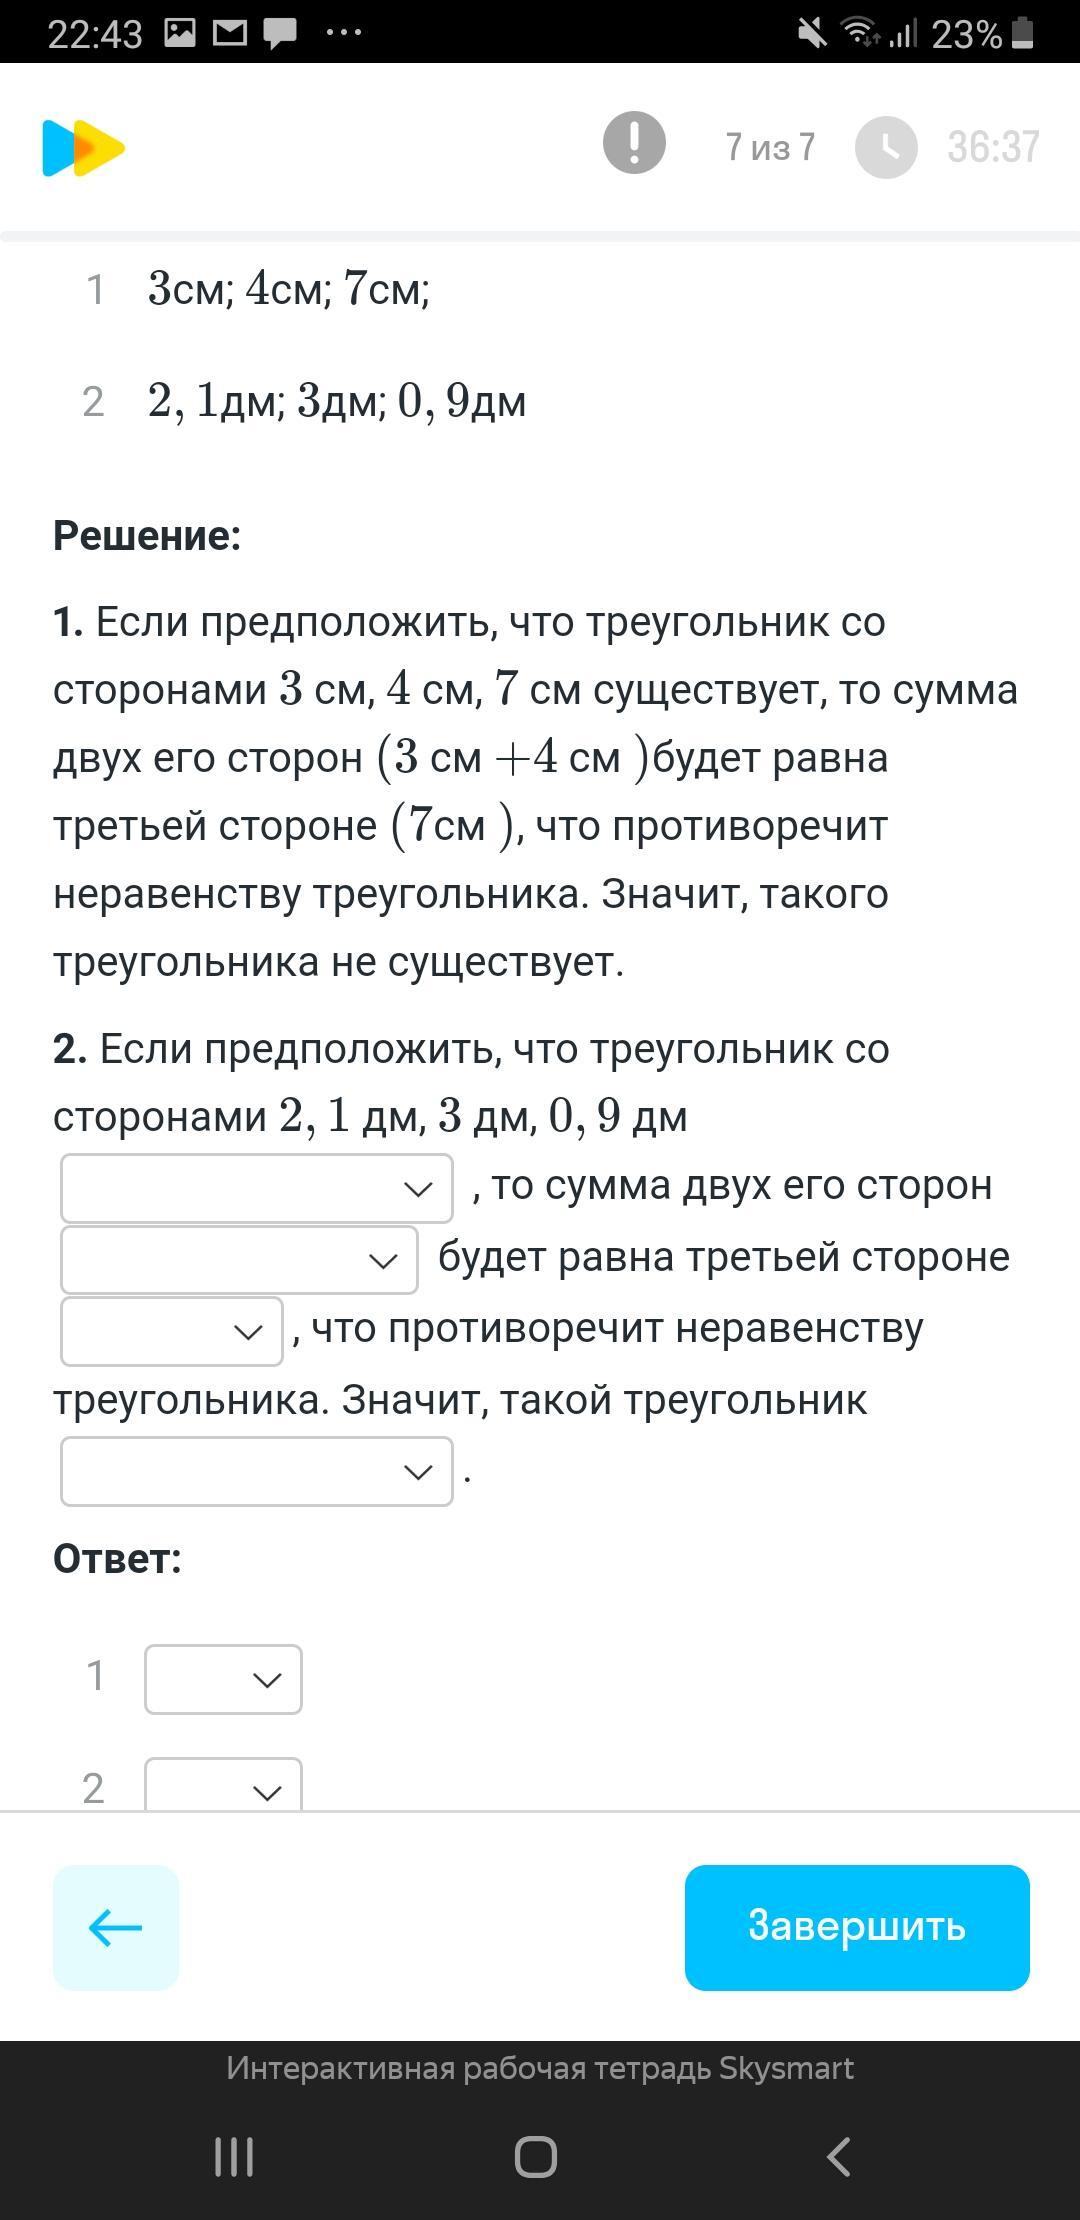Screen dimensions: 1080x2220
Task: Open dropdown after "Значит, такой треугольник"
Action: 257,1471
